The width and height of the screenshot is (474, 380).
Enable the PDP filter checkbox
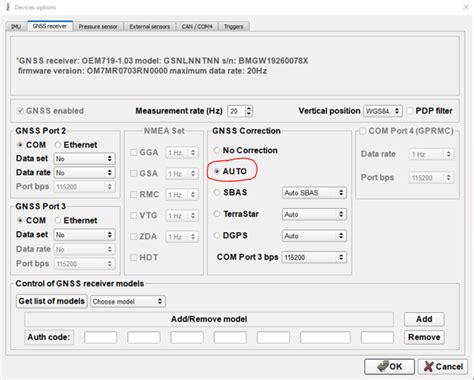point(410,111)
